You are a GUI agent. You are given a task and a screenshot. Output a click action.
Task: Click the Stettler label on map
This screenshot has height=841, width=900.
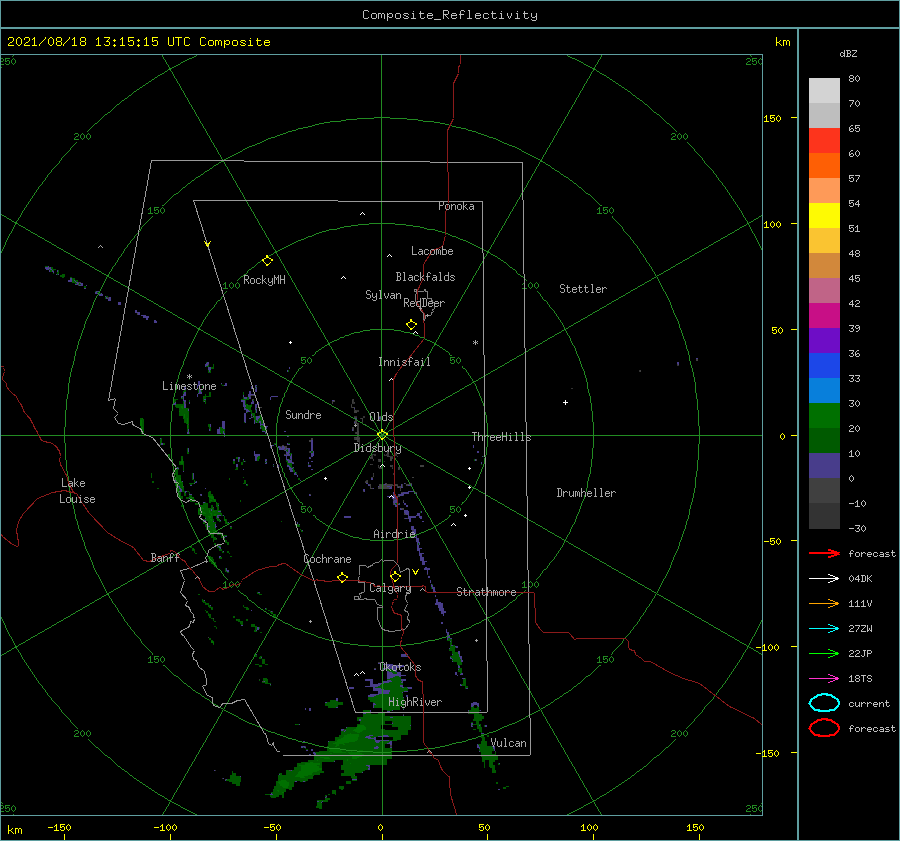(583, 289)
